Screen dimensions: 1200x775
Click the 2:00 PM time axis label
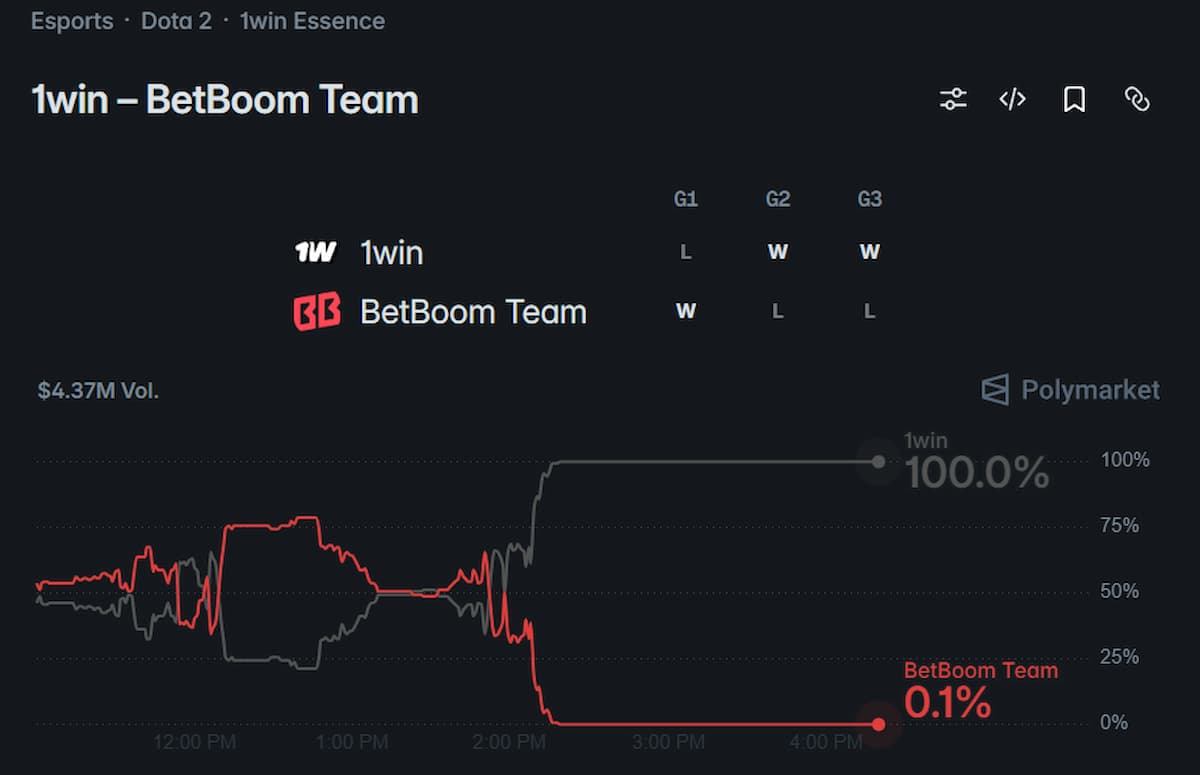click(509, 743)
